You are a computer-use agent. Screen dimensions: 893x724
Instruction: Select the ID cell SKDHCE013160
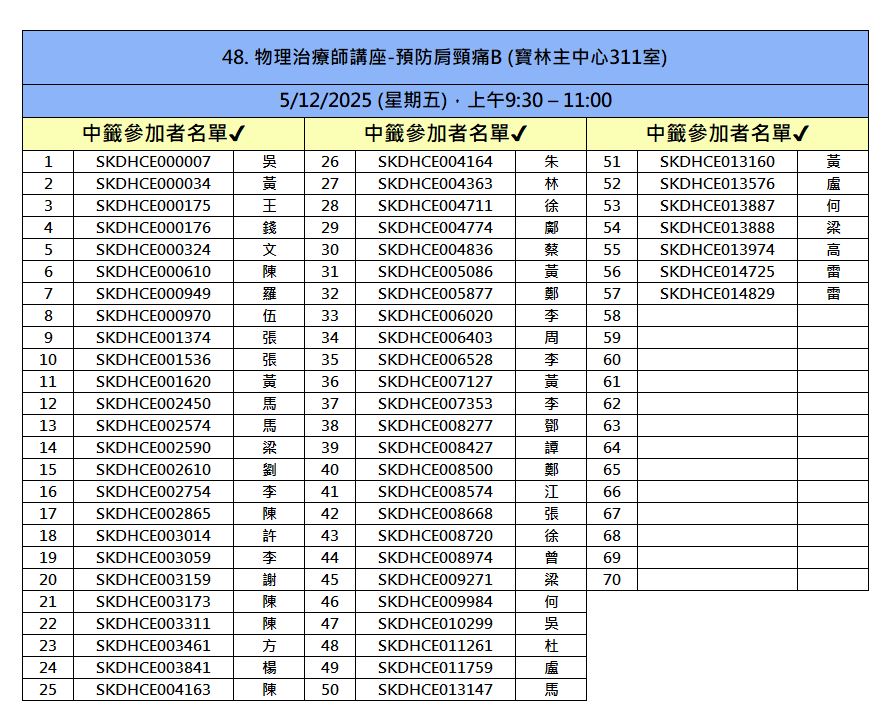click(717, 162)
